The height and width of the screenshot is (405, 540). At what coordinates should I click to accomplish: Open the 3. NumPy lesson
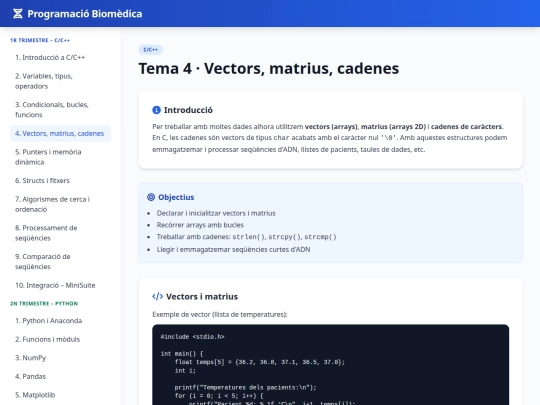pyautogui.click(x=61, y=358)
